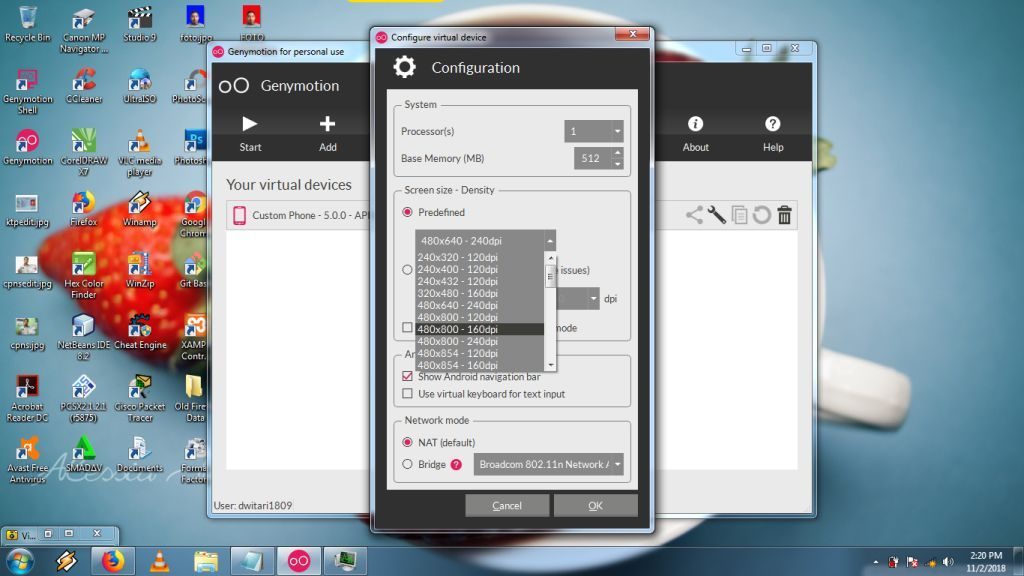Select the custom screen size radio button
This screenshot has width=1024, height=576.
[x=408, y=270]
